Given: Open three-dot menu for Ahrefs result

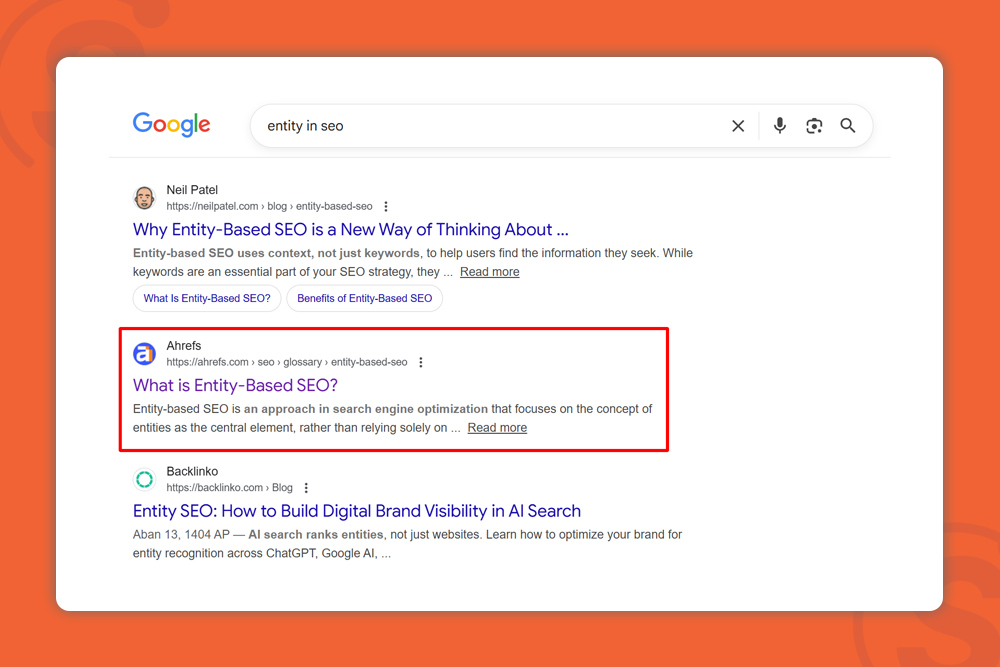Looking at the screenshot, I should (421, 363).
